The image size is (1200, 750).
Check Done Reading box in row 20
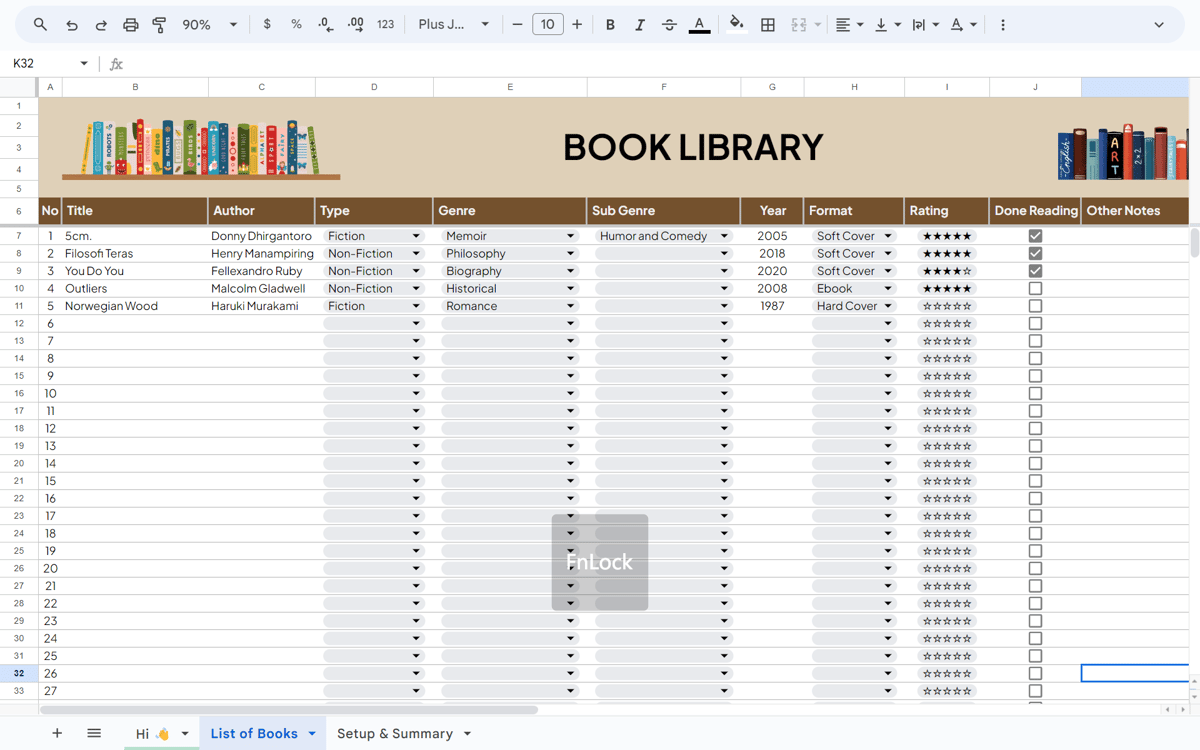click(x=1035, y=568)
